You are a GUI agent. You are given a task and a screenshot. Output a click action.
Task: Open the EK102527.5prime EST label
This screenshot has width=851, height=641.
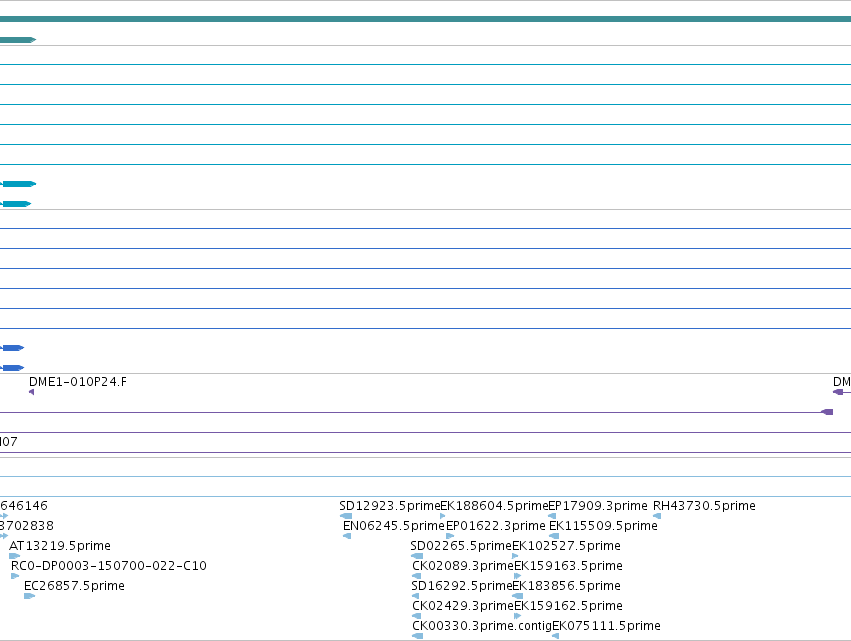[x=566, y=546]
